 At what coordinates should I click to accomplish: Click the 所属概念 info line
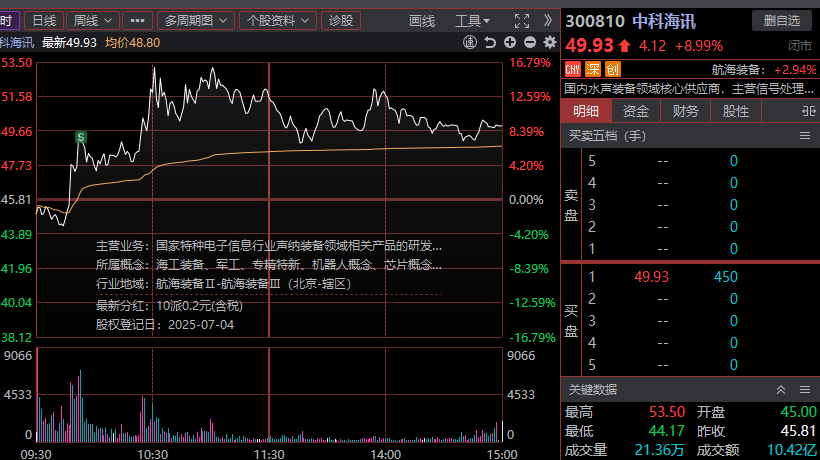point(269,264)
